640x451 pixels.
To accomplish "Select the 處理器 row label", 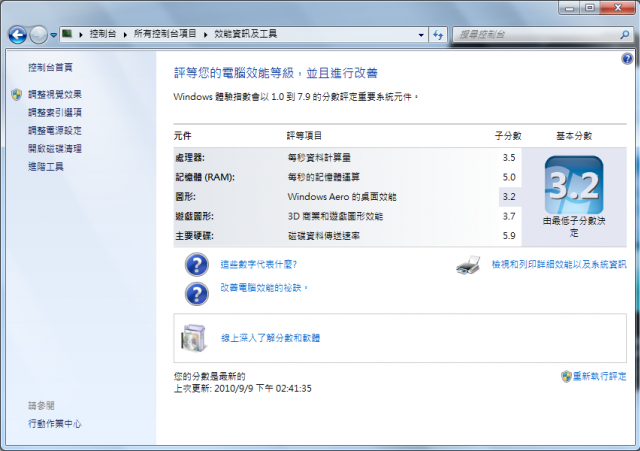I will (x=190, y=158).
